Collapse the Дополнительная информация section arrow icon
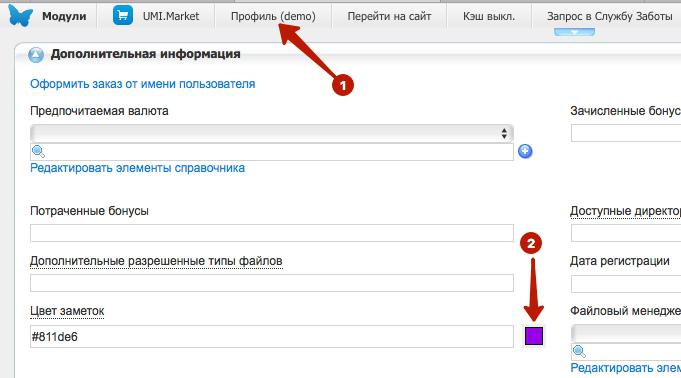The height and width of the screenshot is (378, 681). (36, 55)
